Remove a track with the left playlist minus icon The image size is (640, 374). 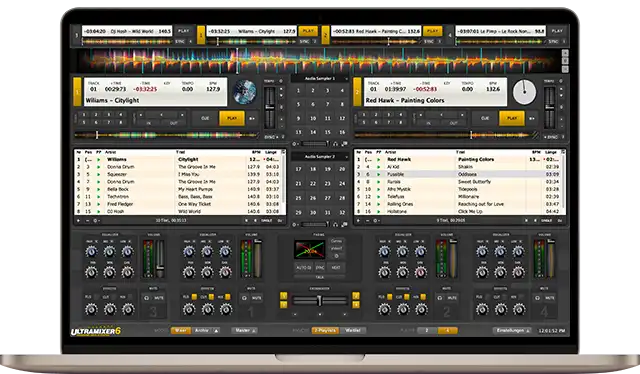click(87, 220)
